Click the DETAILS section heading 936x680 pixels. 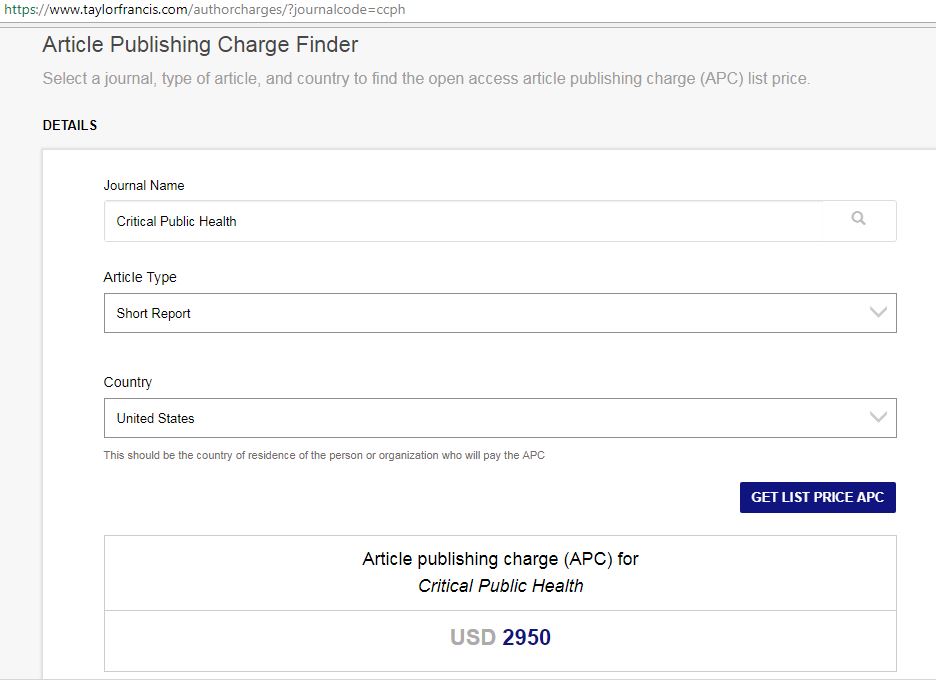point(70,126)
